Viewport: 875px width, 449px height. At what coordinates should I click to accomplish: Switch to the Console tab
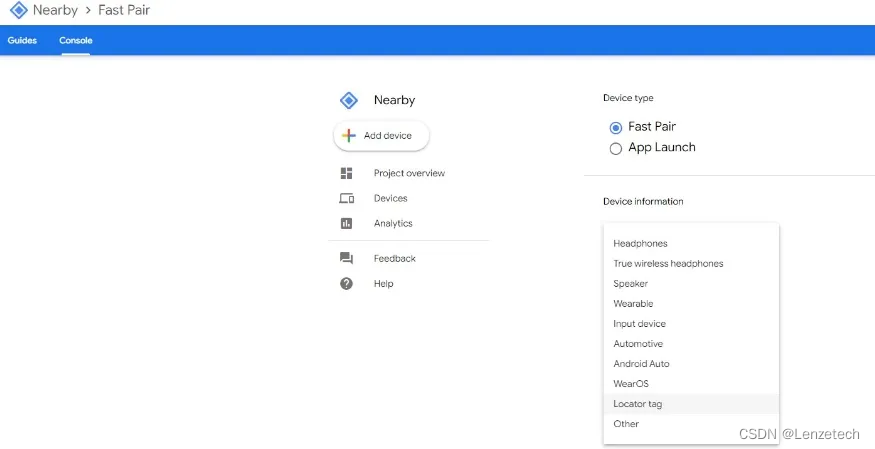[x=76, y=40]
